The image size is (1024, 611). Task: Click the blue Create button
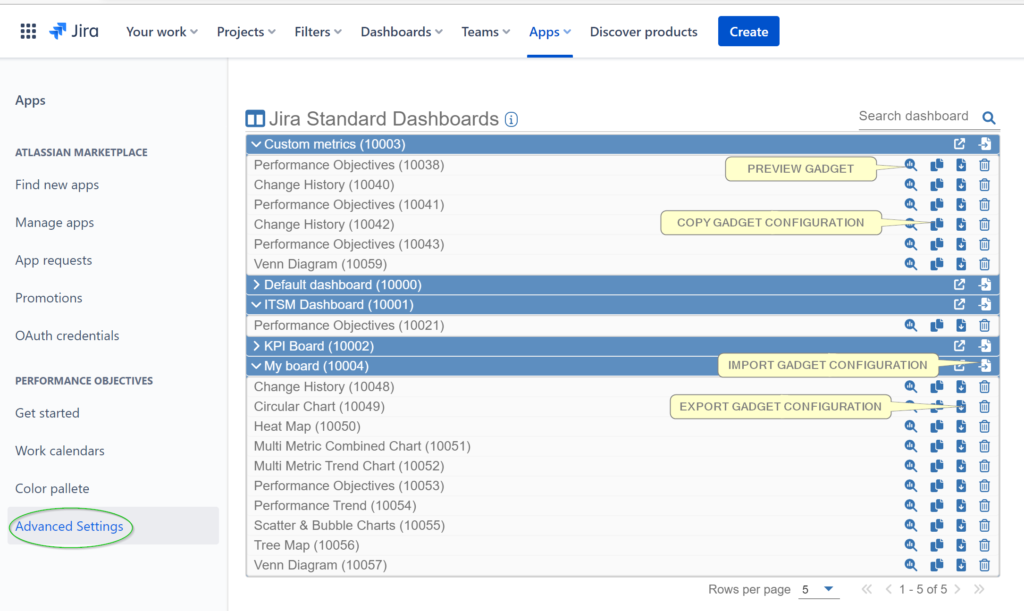click(x=748, y=32)
